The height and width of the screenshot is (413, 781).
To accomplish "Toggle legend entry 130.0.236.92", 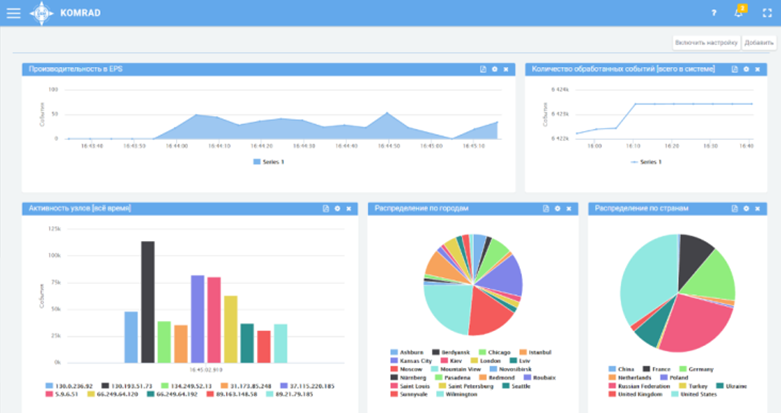I will coord(69,386).
